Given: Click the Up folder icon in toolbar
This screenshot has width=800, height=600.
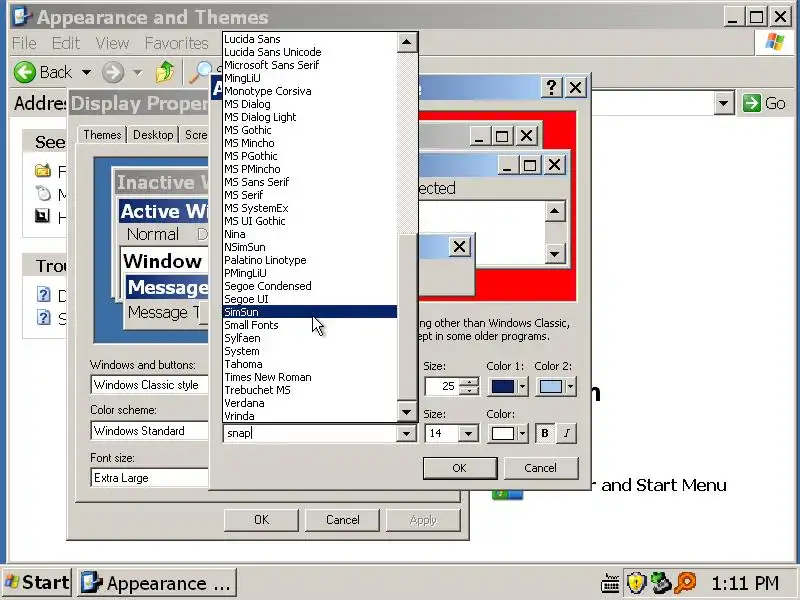Looking at the screenshot, I should (165, 72).
